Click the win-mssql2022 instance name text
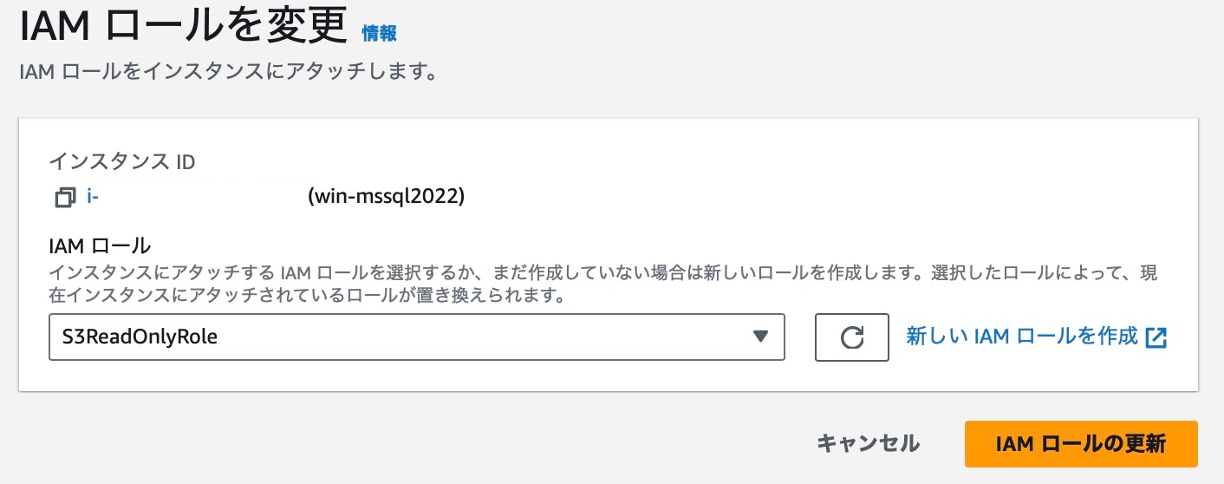The height and width of the screenshot is (484, 1224). [387, 197]
